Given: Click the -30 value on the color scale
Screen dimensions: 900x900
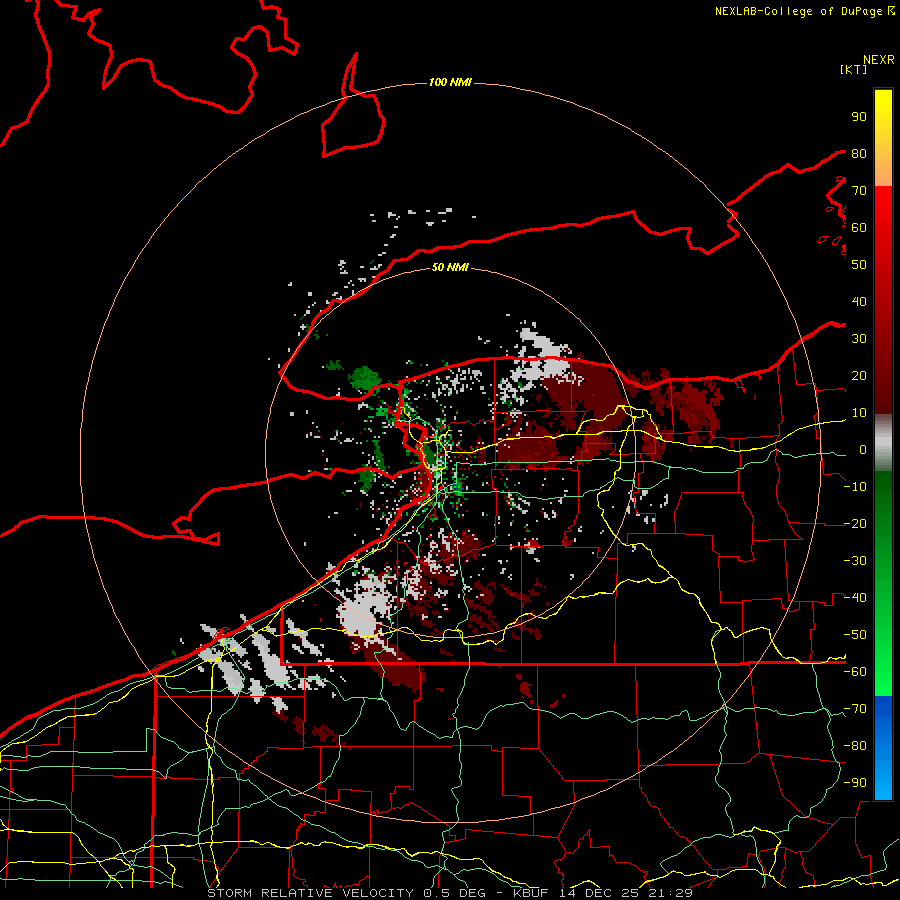Looking at the screenshot, I should pyautogui.click(x=855, y=561).
